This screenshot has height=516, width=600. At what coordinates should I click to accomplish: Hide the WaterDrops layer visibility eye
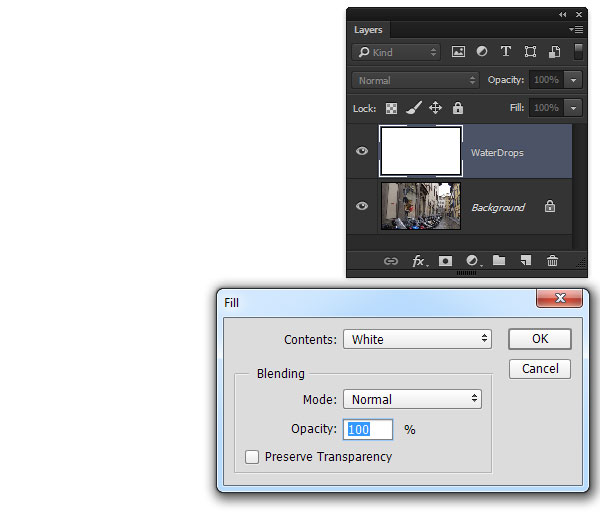362,152
